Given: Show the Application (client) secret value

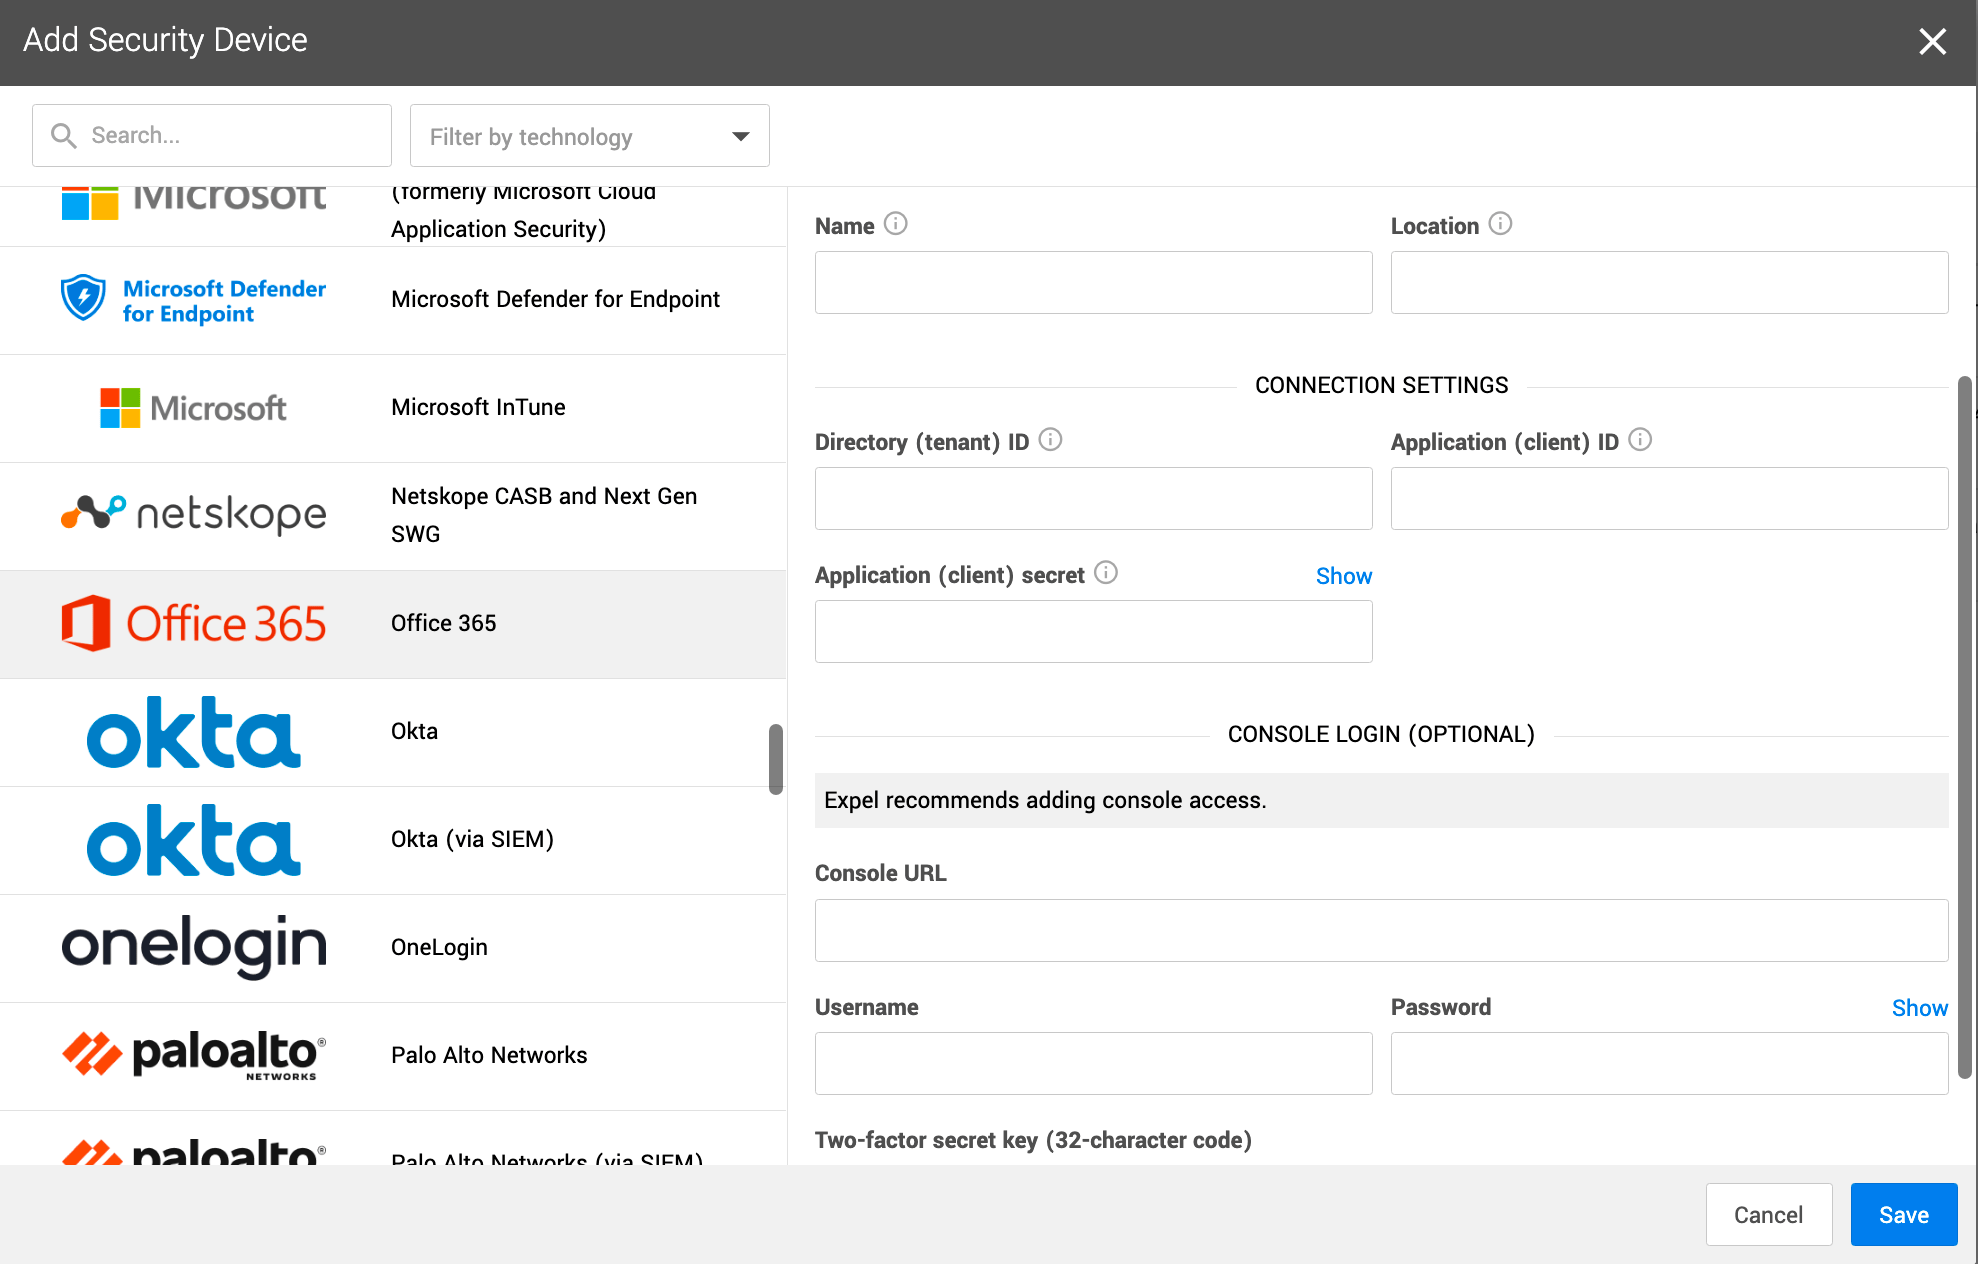Looking at the screenshot, I should pos(1344,576).
